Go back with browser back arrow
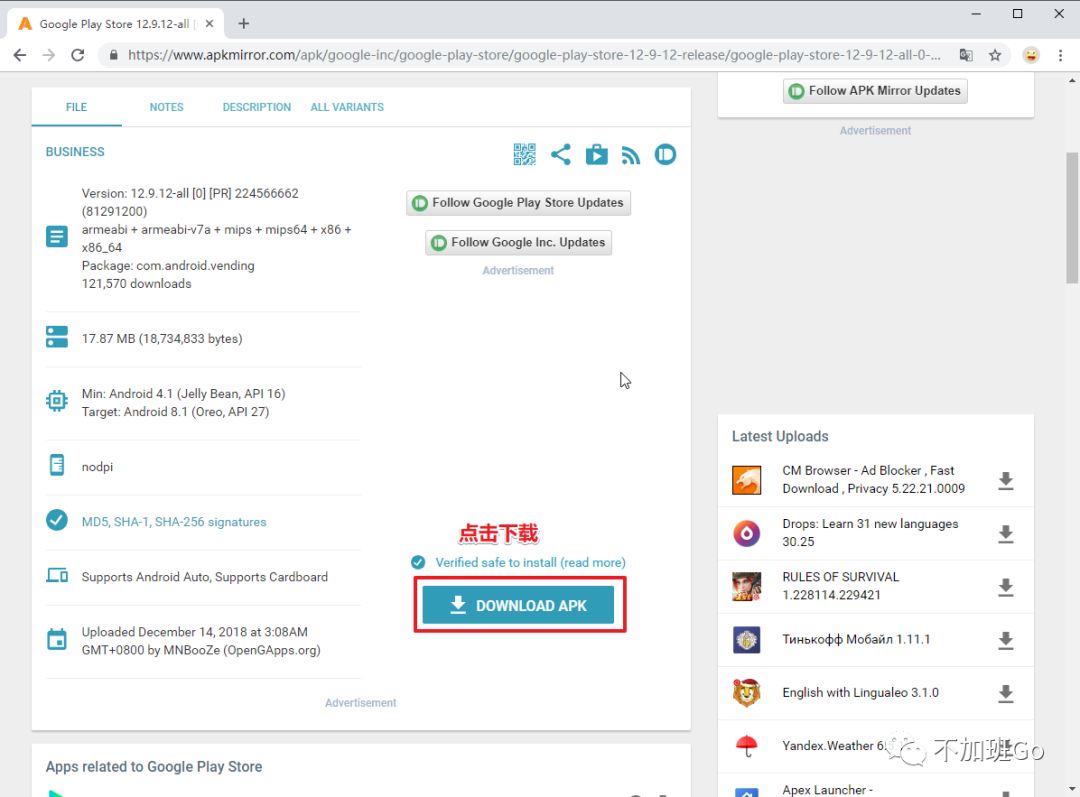Viewport: 1080px width, 797px height. click(20, 55)
